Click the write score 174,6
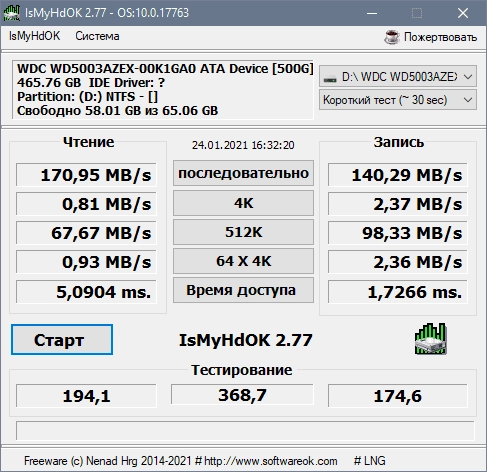 [x=398, y=396]
